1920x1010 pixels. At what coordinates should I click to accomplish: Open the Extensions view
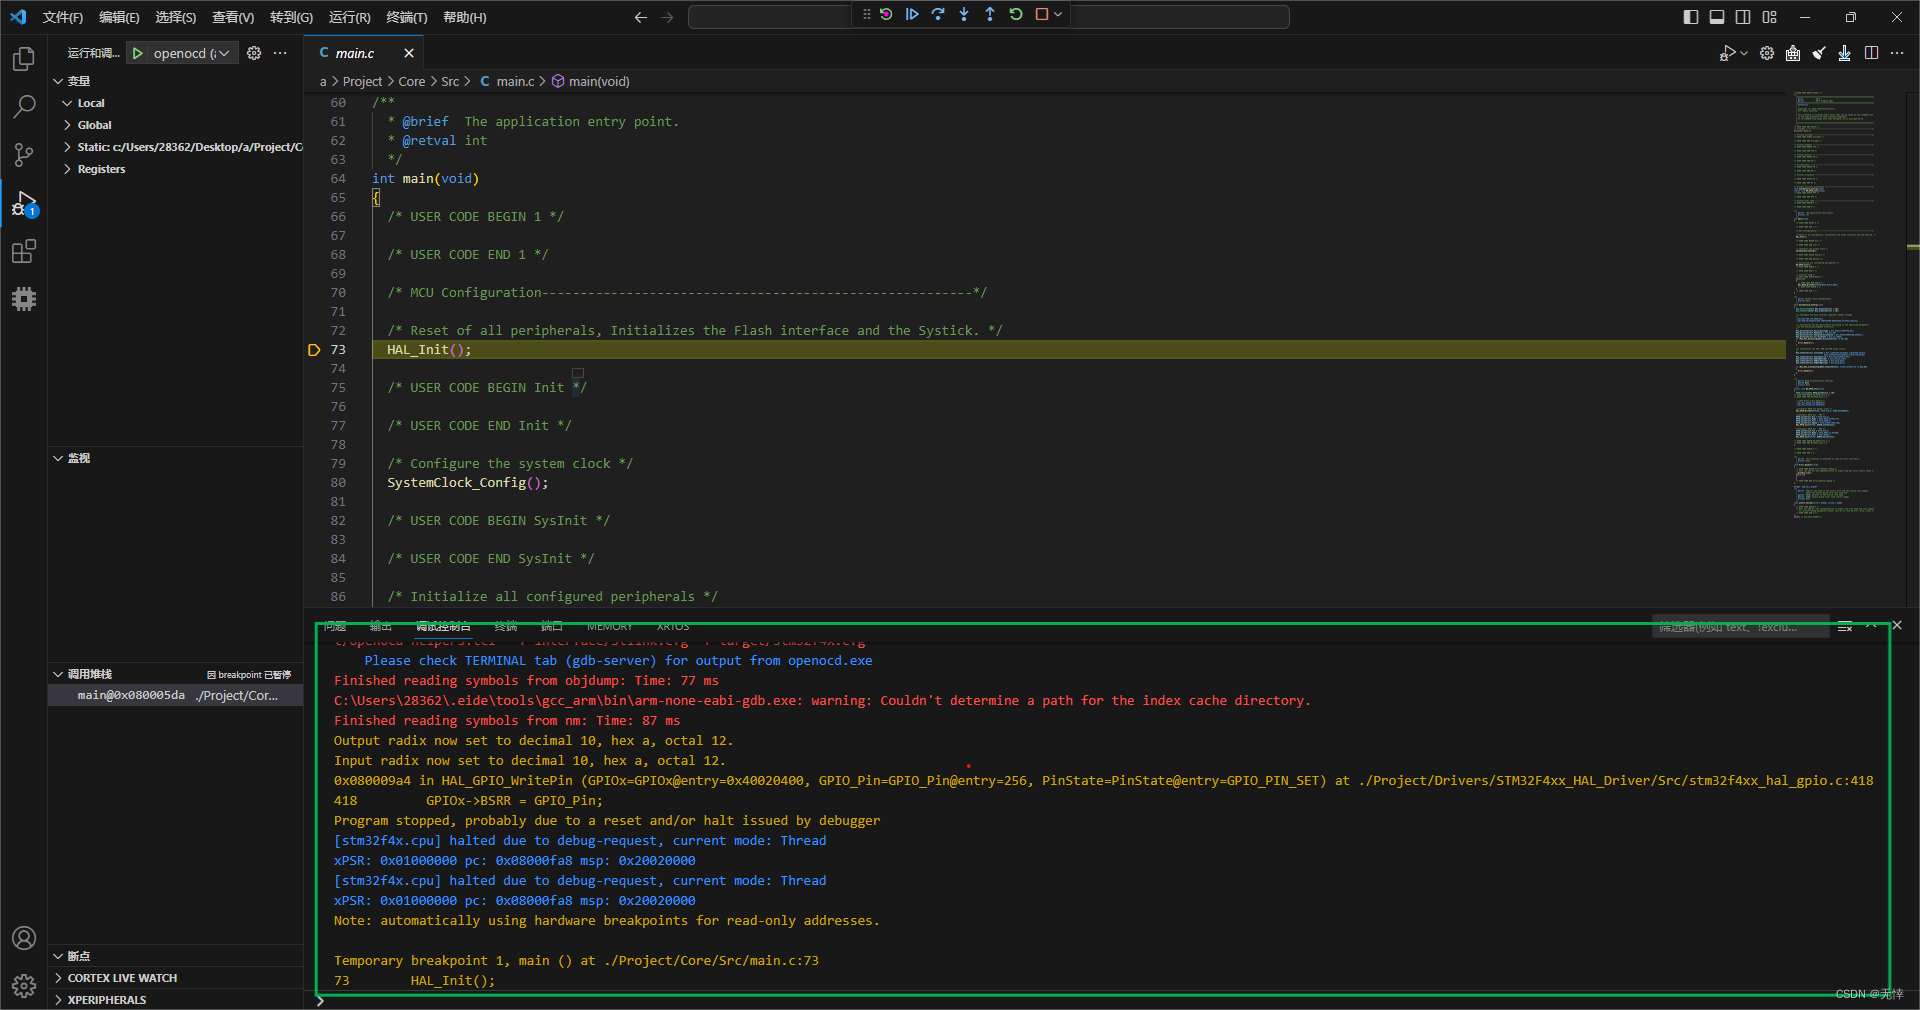click(24, 251)
